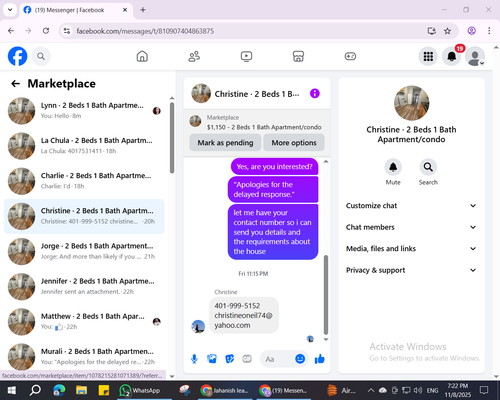Open Jennifer's conversation
This screenshot has width=500, height=400.
tap(84, 287)
